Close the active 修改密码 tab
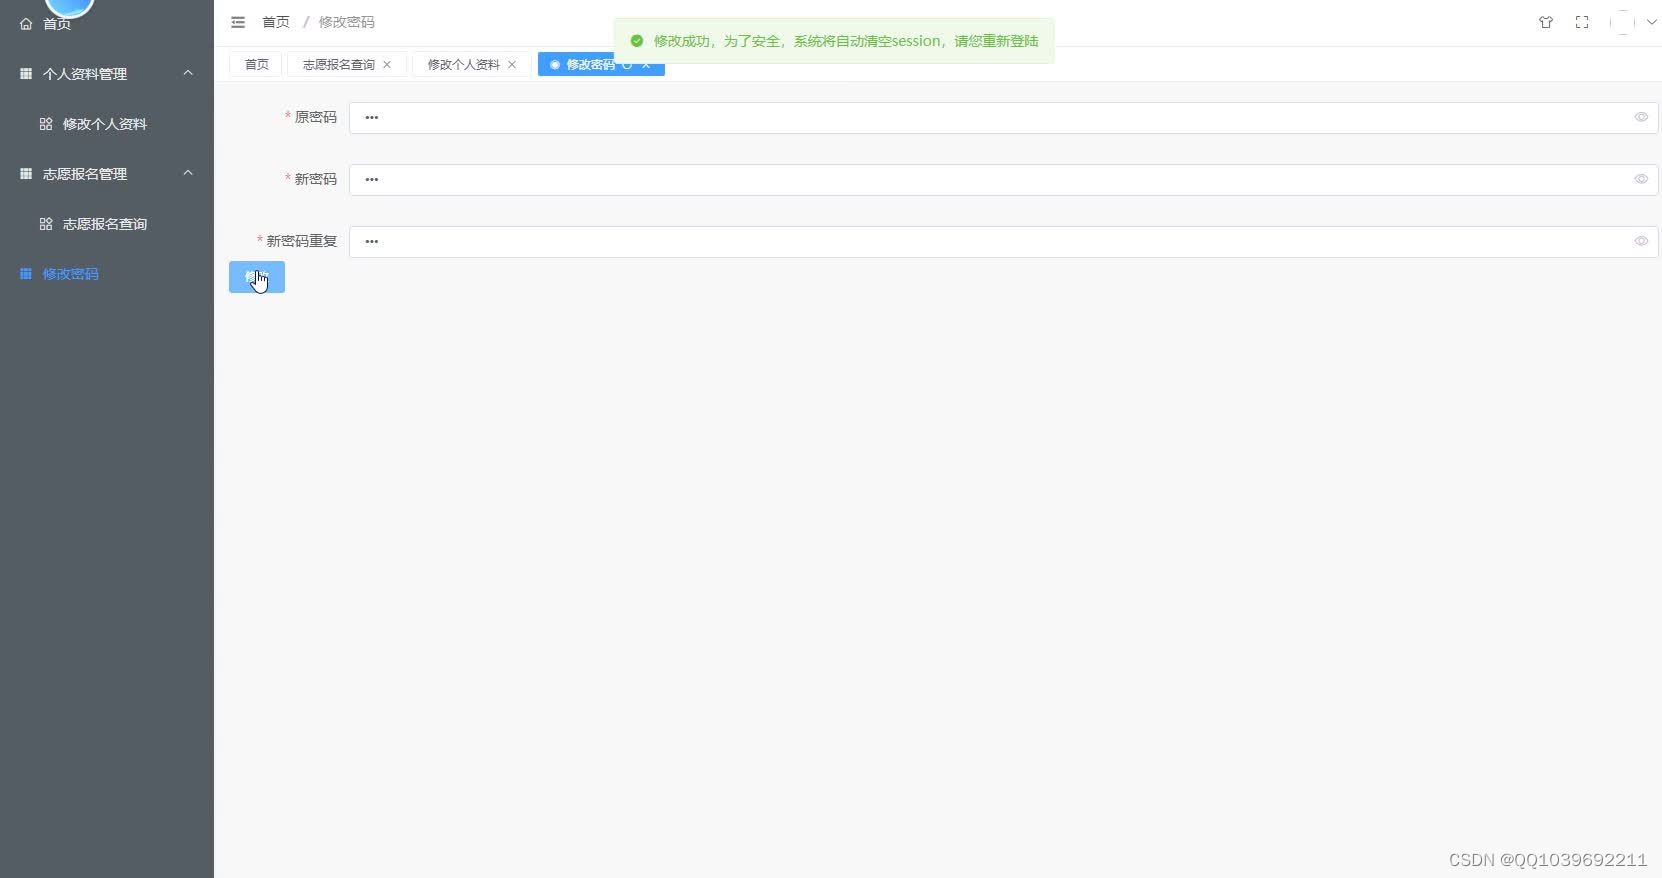Image resolution: width=1662 pixels, height=878 pixels. pos(647,64)
